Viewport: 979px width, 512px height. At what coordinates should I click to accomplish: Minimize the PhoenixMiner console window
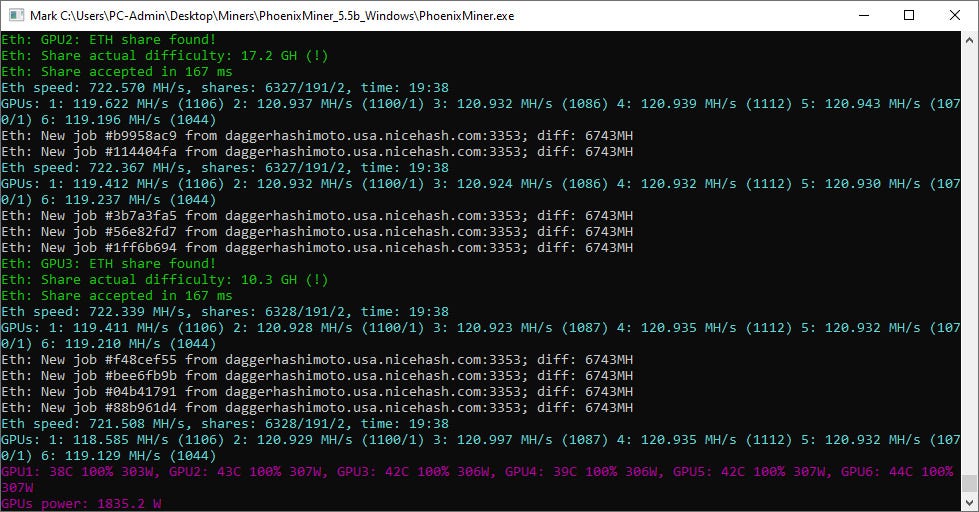[863, 15]
